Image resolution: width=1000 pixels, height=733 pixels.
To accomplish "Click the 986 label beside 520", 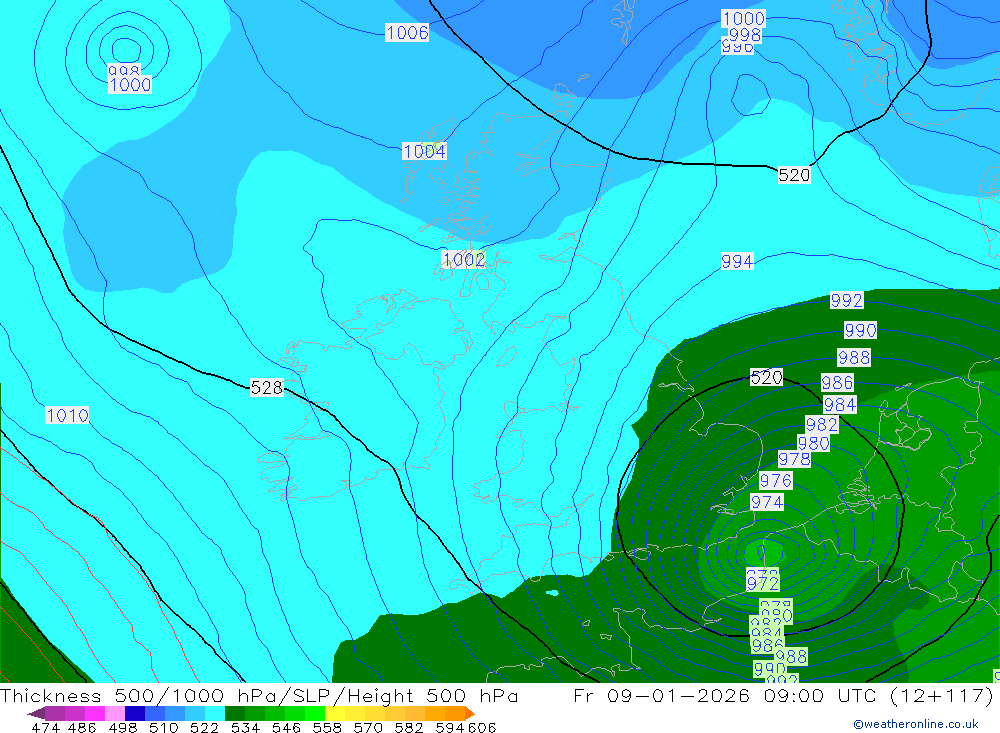I will pyautogui.click(x=837, y=382).
